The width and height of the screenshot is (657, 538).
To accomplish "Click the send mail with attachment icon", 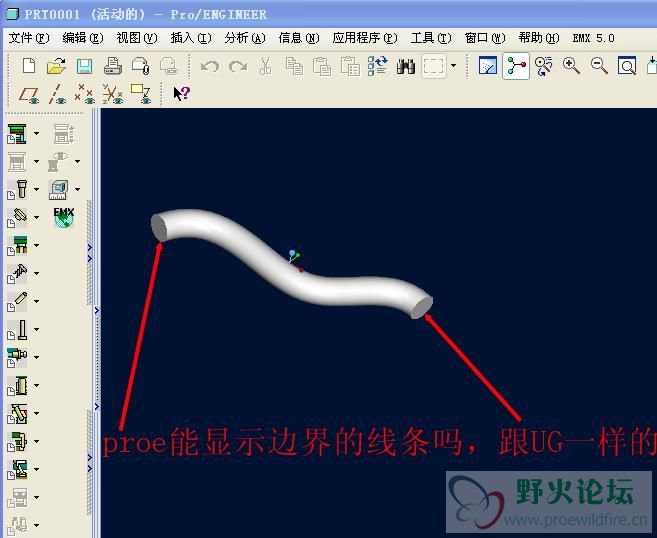I will point(140,66).
